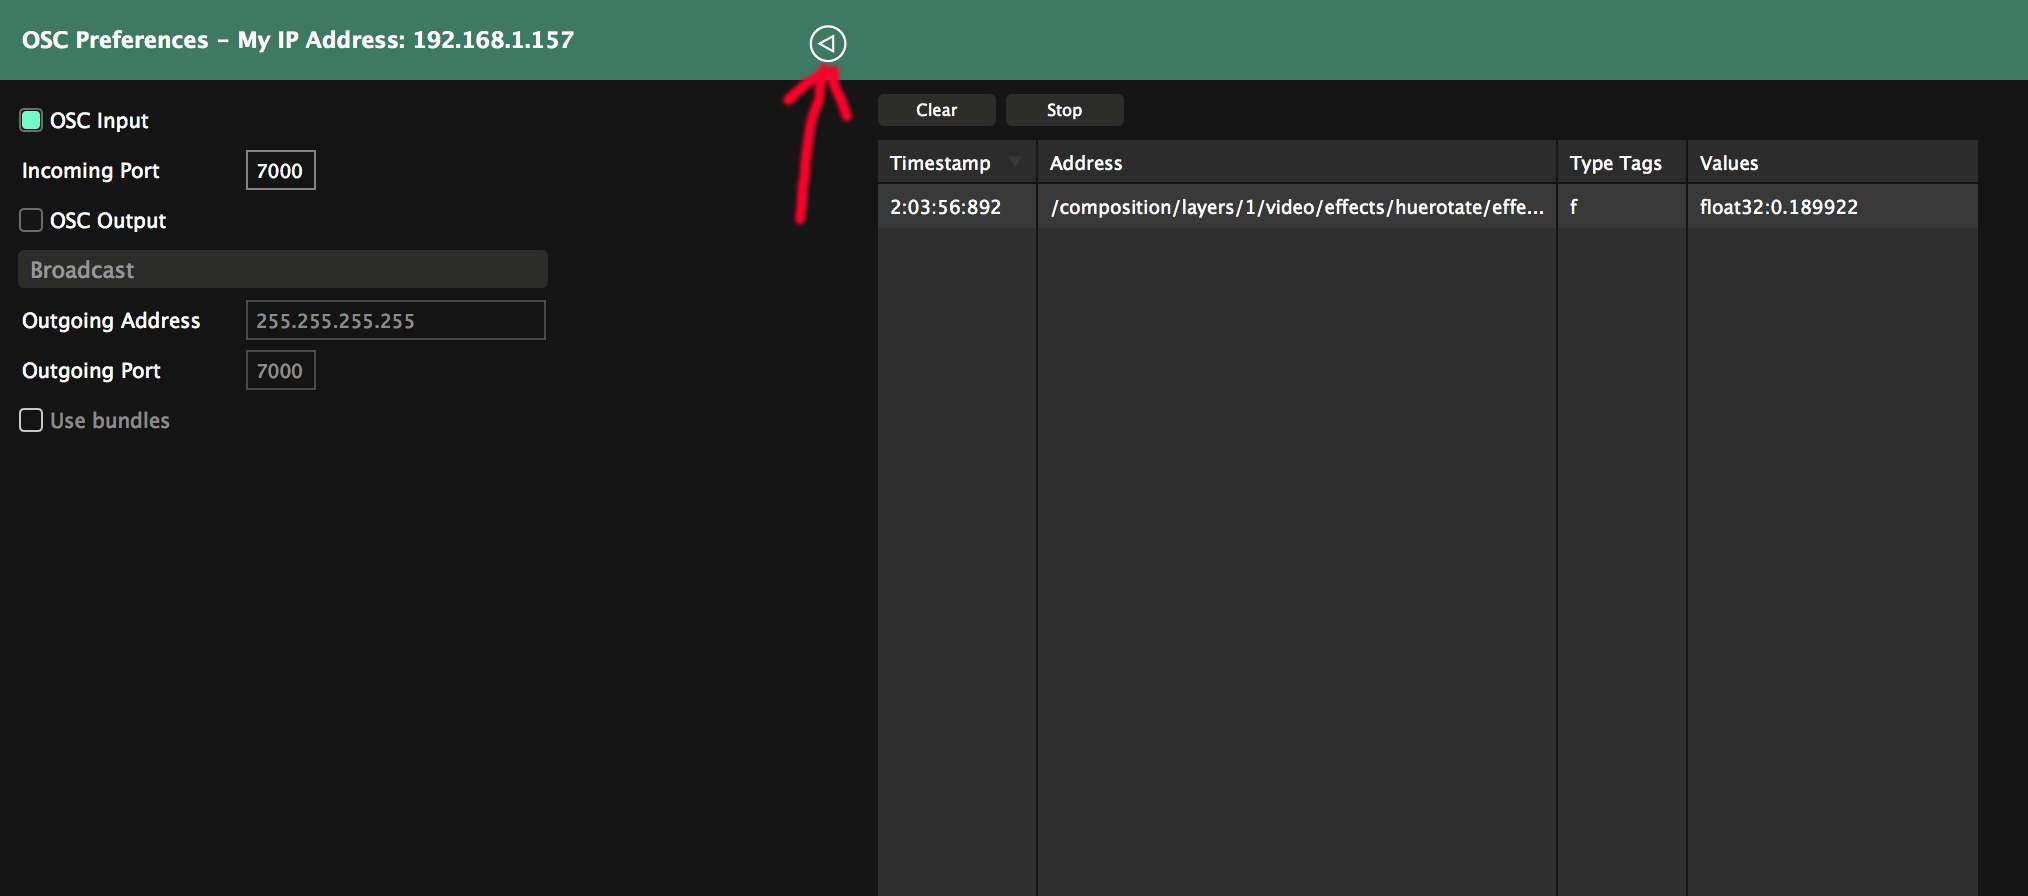
Task: Click the float32:0.189922 value cell
Action: 1778,207
